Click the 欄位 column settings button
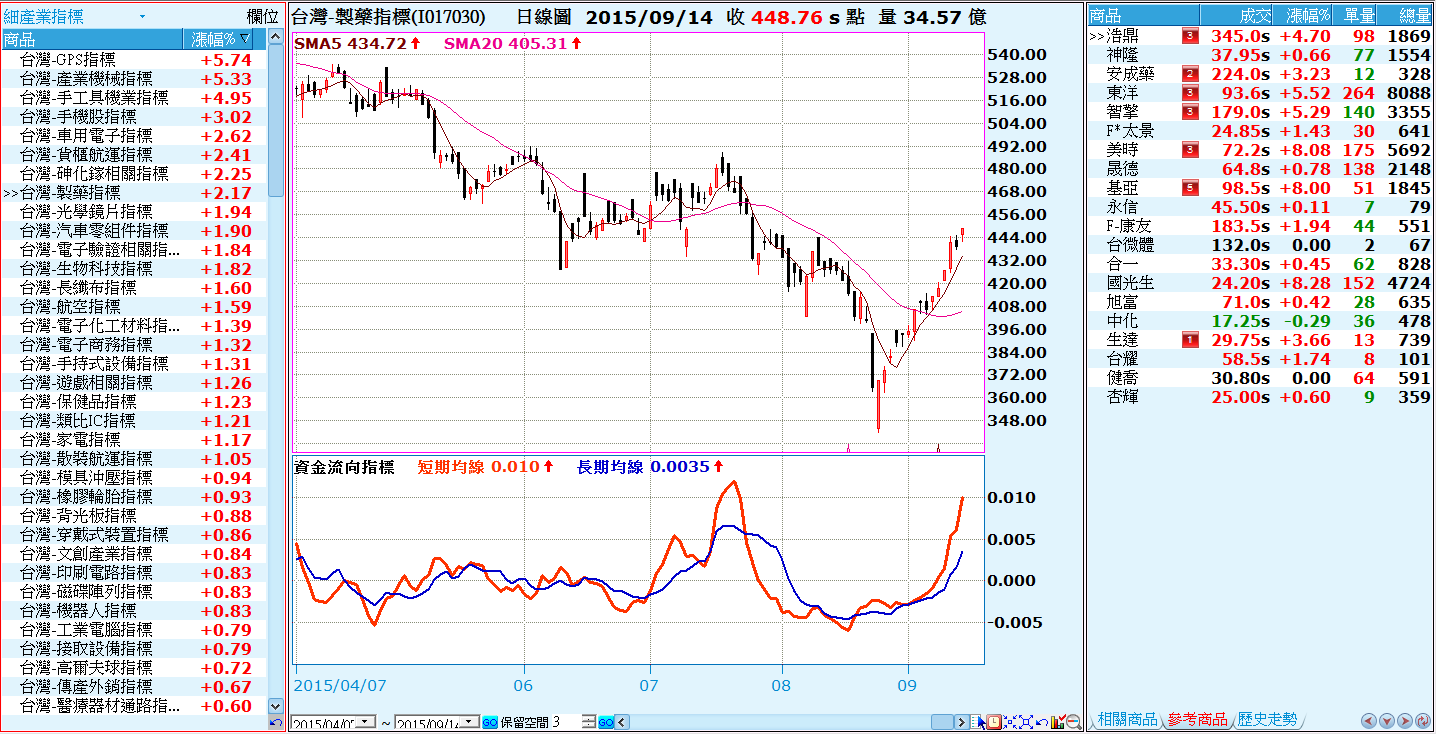1436x734 pixels. click(x=263, y=17)
